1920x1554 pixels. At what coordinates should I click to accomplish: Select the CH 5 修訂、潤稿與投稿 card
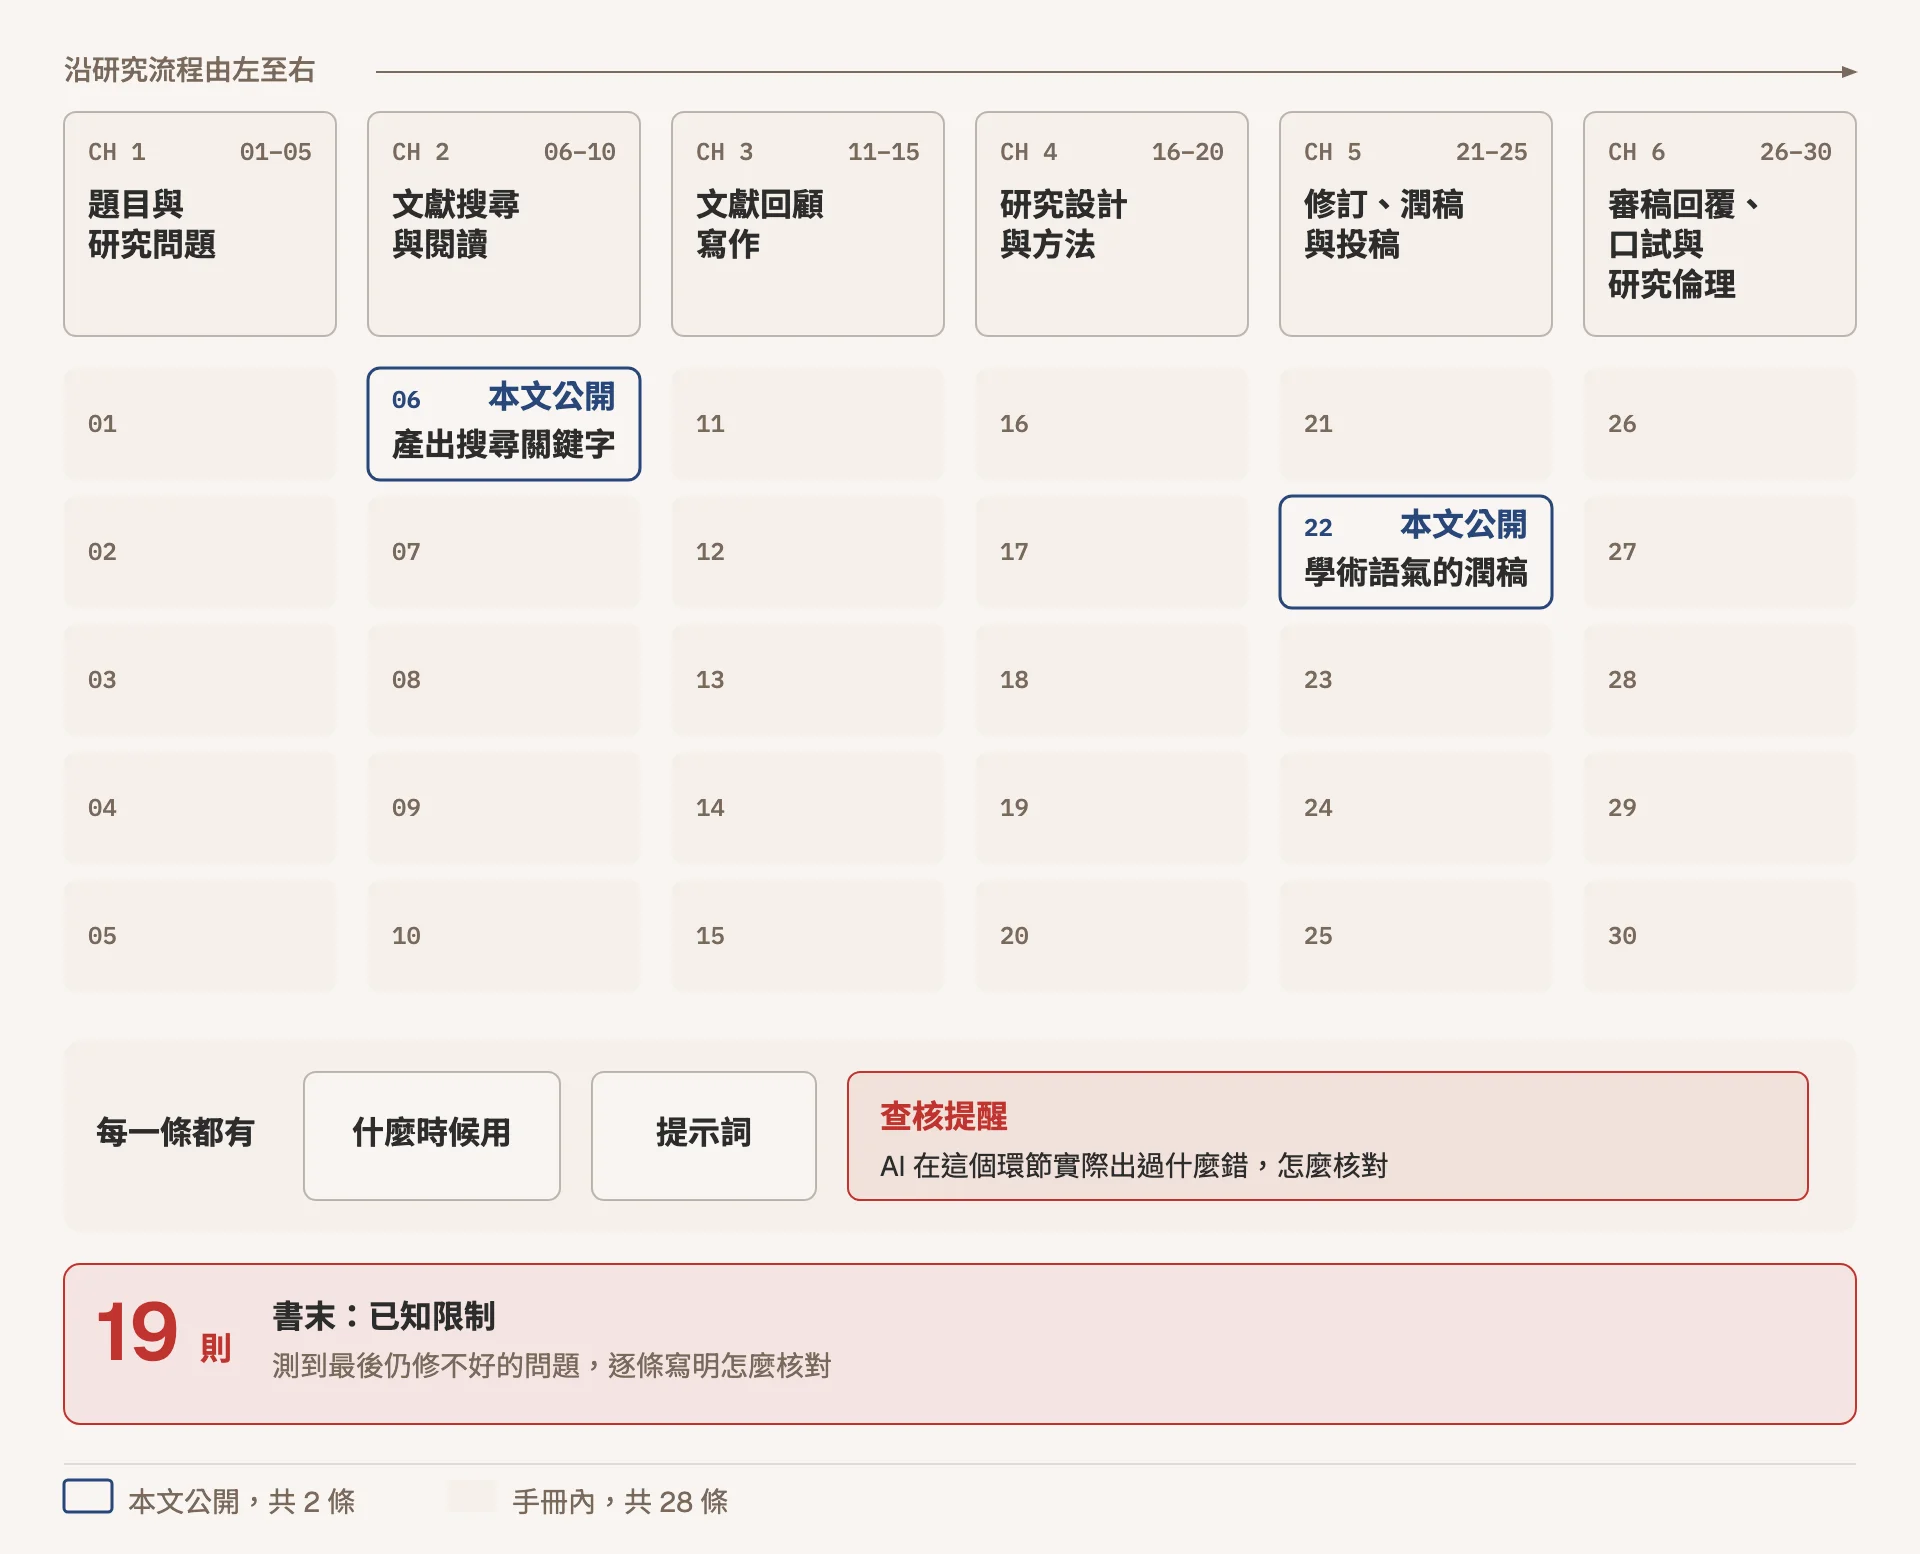1416,224
